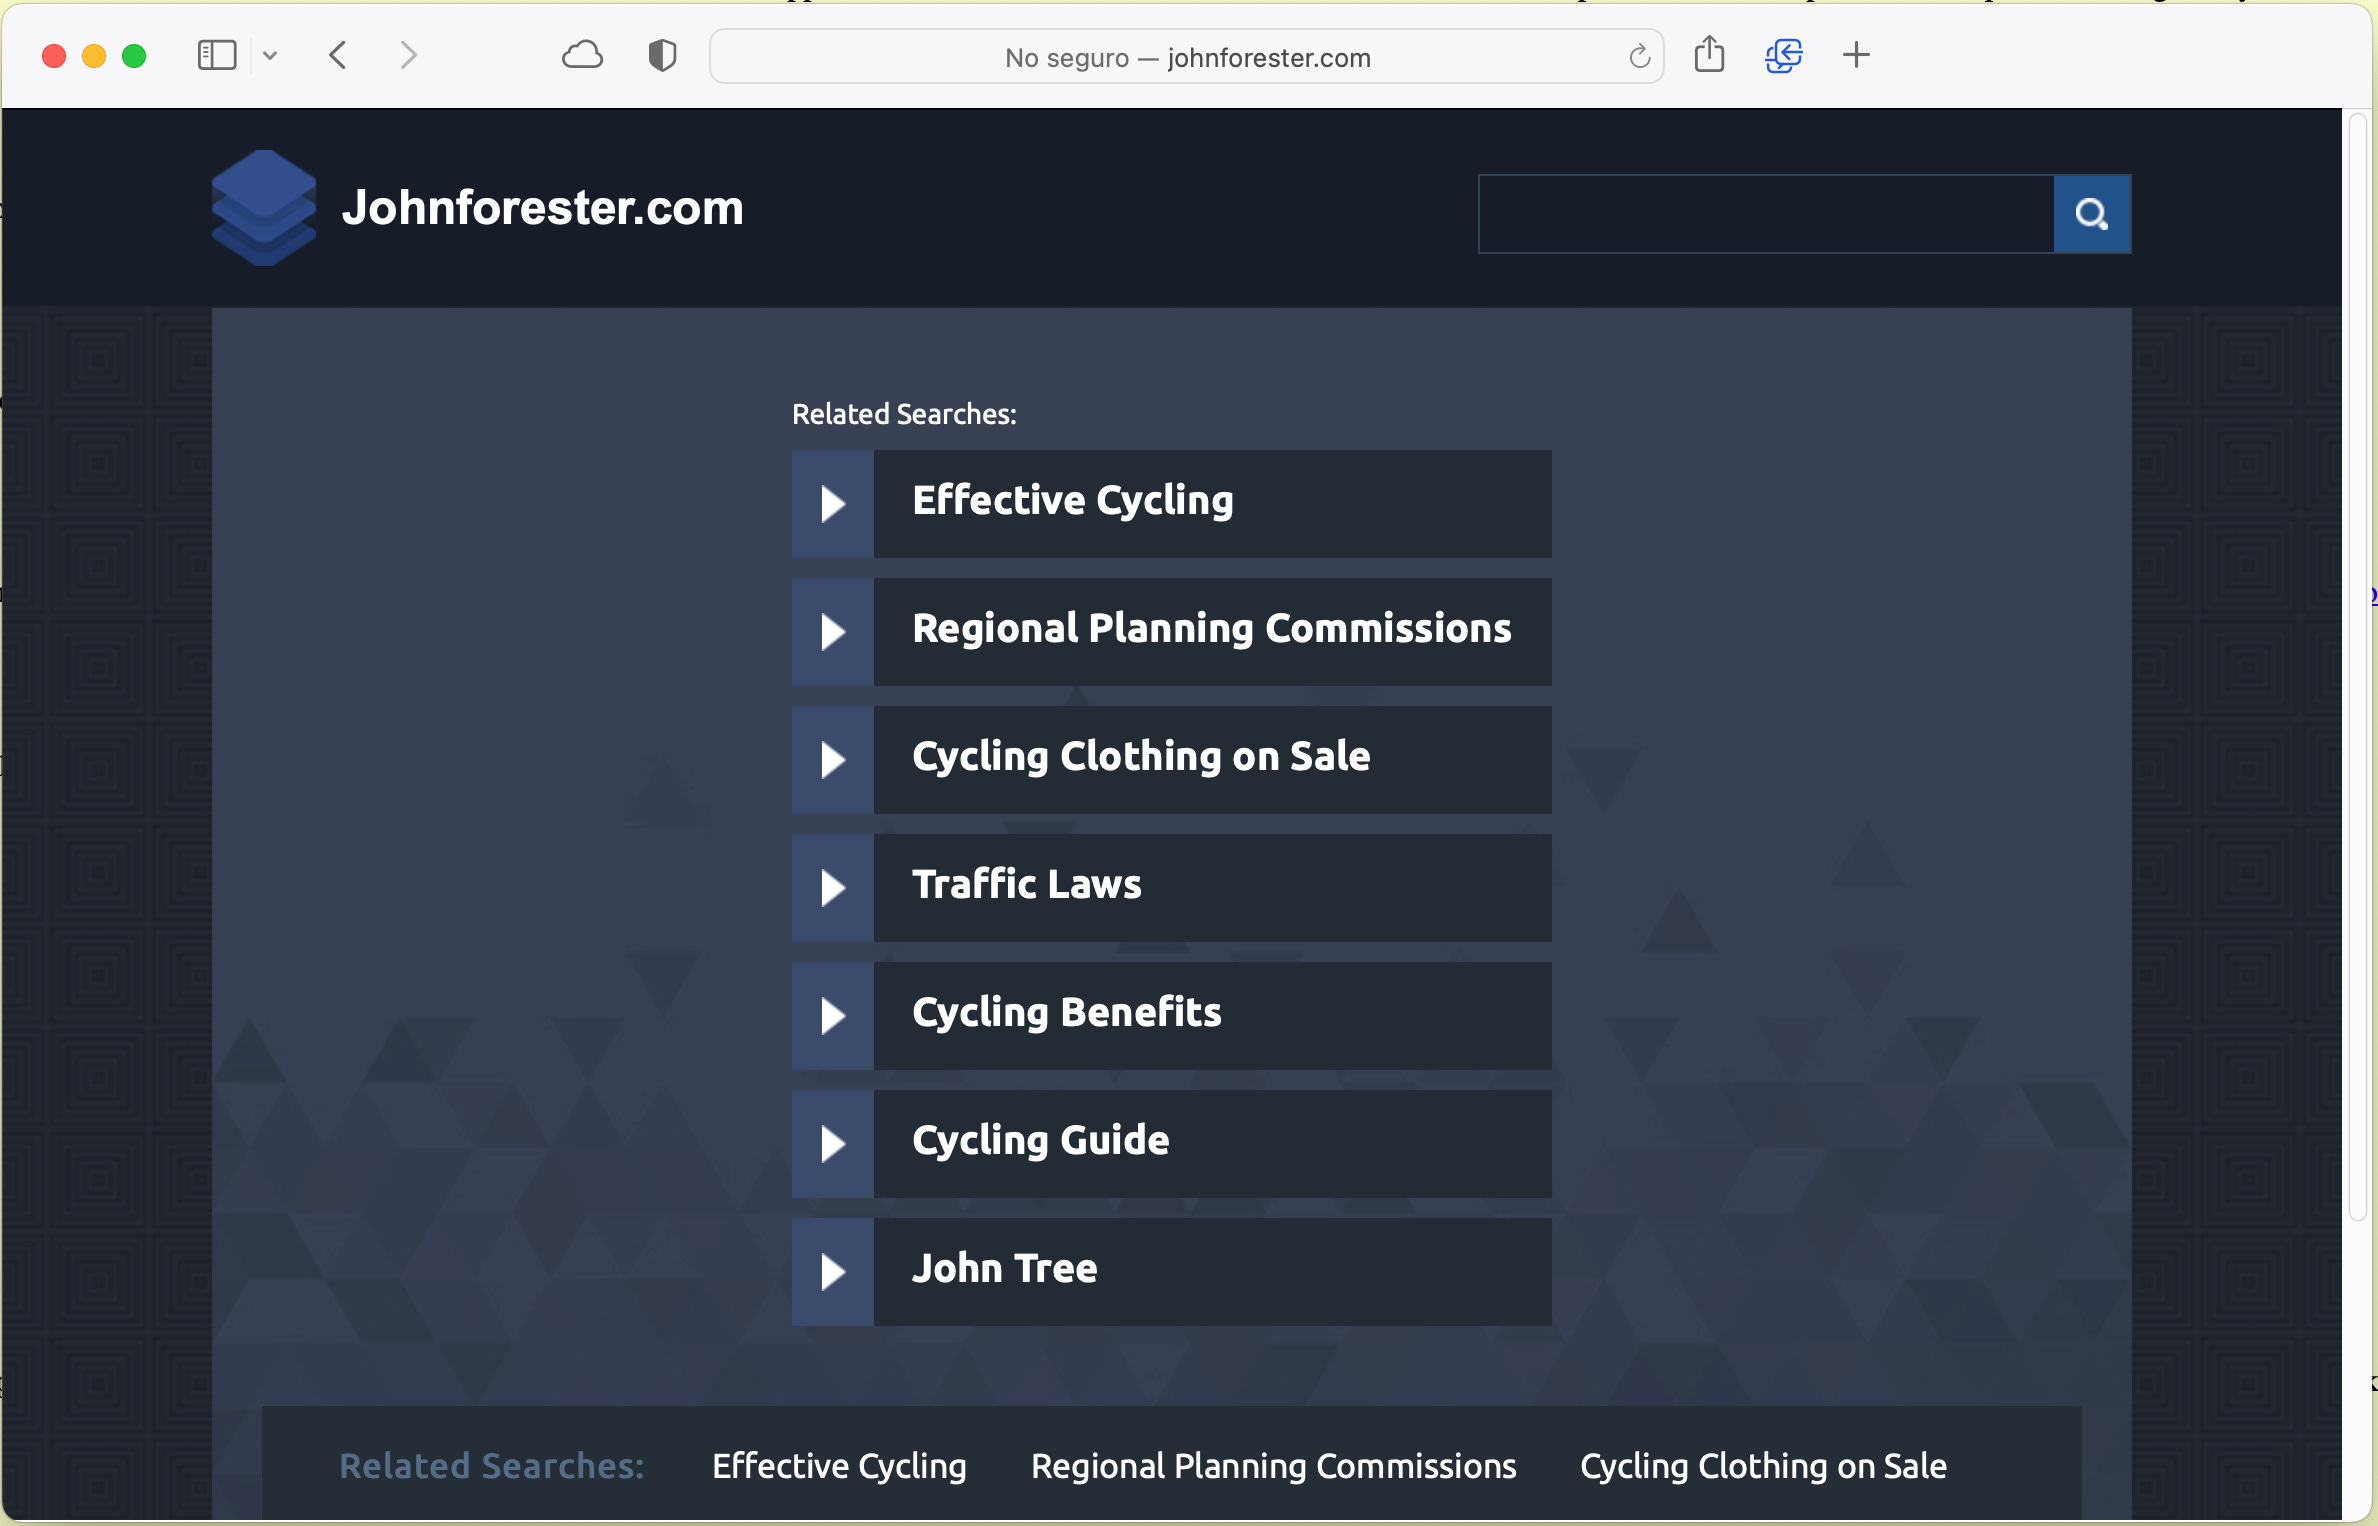Click the Johnforester.com site title
The width and height of the screenshot is (2378, 1526).
543,208
